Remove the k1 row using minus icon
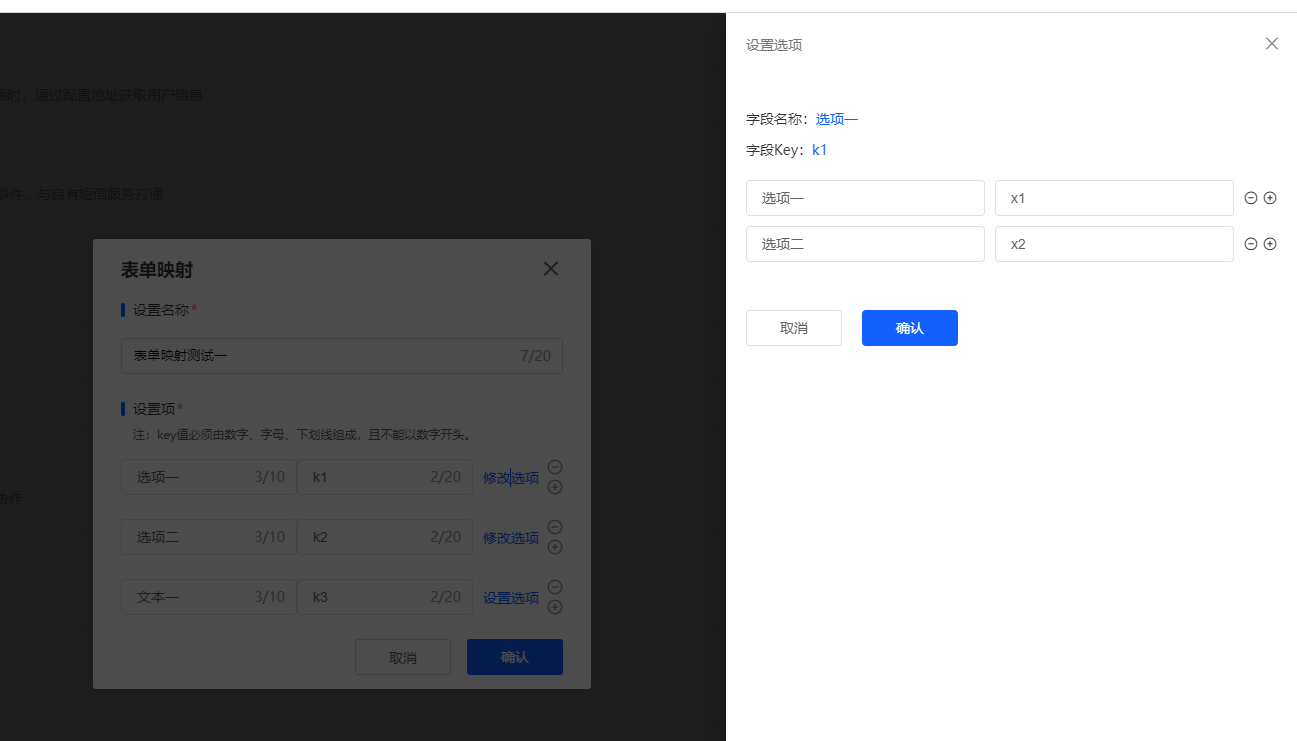Image resolution: width=1297 pixels, height=741 pixels. tap(555, 467)
